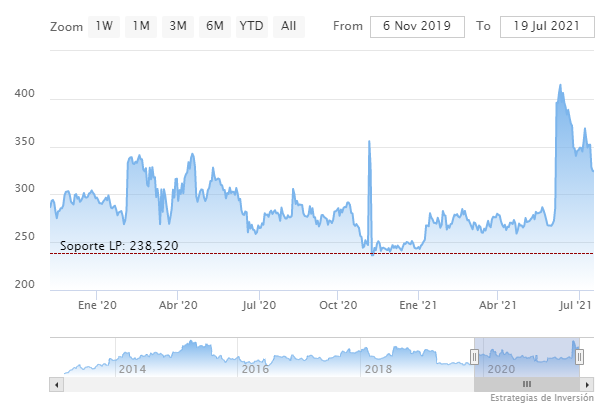Click the 2016 area in navigator
This screenshot has height=412, width=607.
(x=255, y=368)
